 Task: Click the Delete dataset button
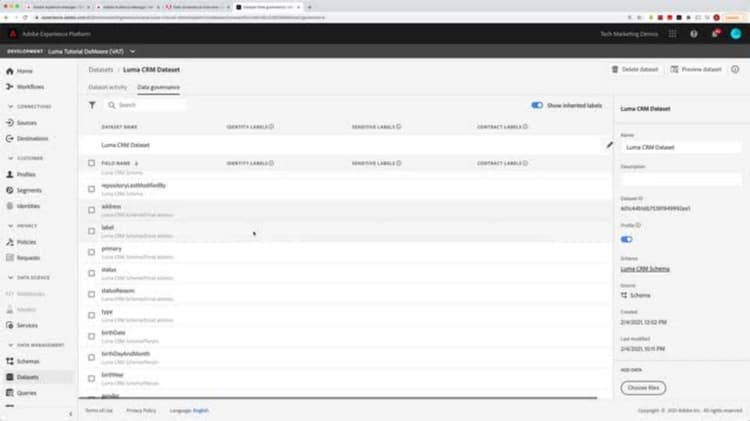coord(635,69)
